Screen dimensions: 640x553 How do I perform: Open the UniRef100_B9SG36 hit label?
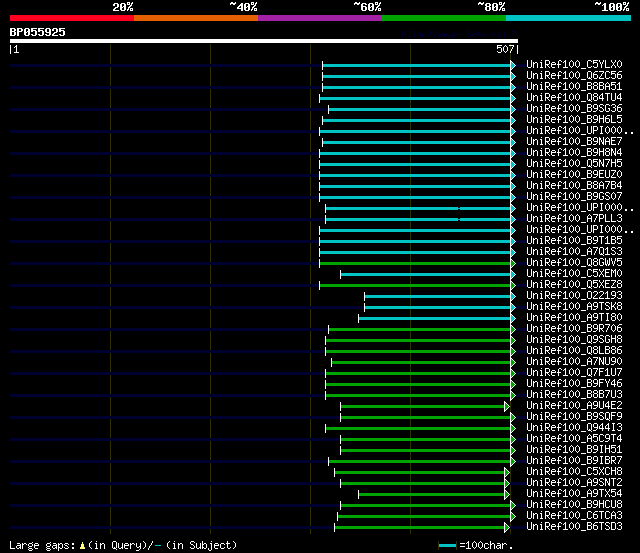pyautogui.click(x=574, y=109)
